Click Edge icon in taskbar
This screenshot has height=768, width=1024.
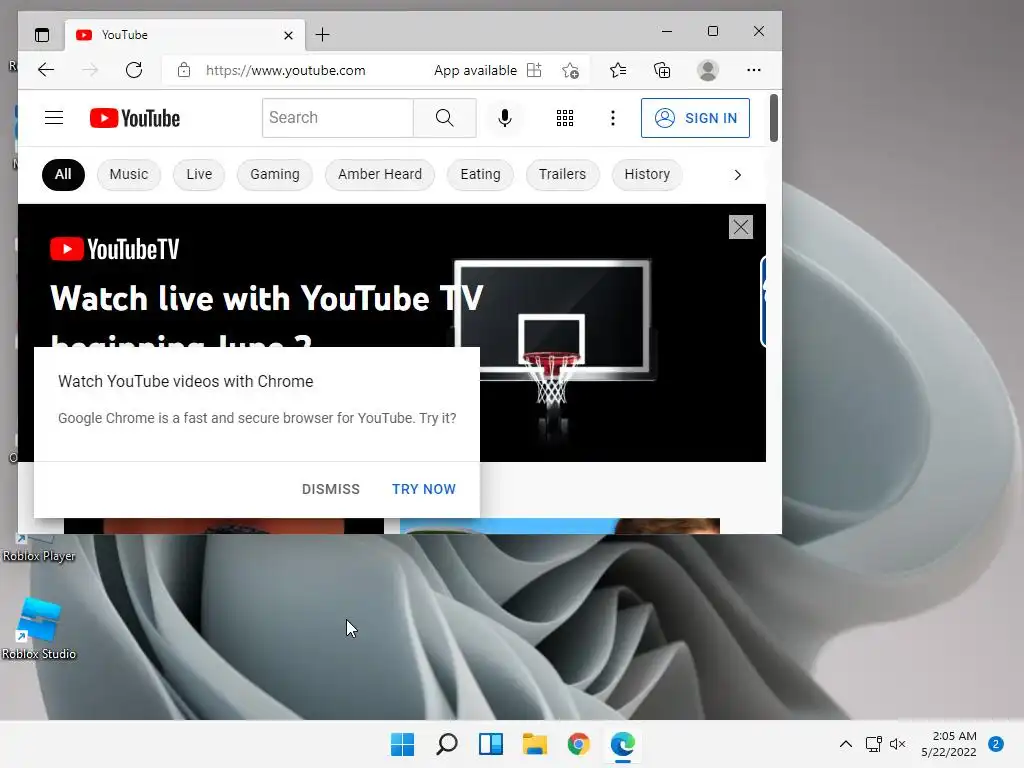(x=622, y=744)
